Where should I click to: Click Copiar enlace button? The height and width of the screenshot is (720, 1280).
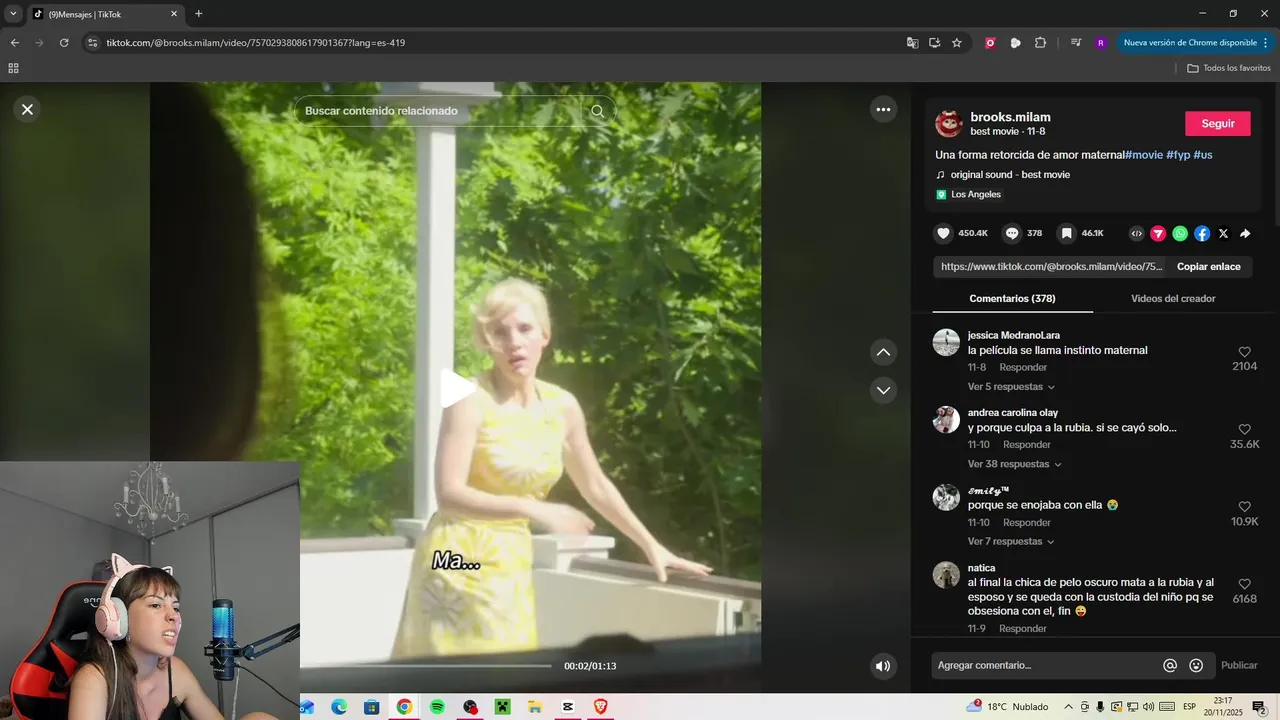pyautogui.click(x=1208, y=267)
